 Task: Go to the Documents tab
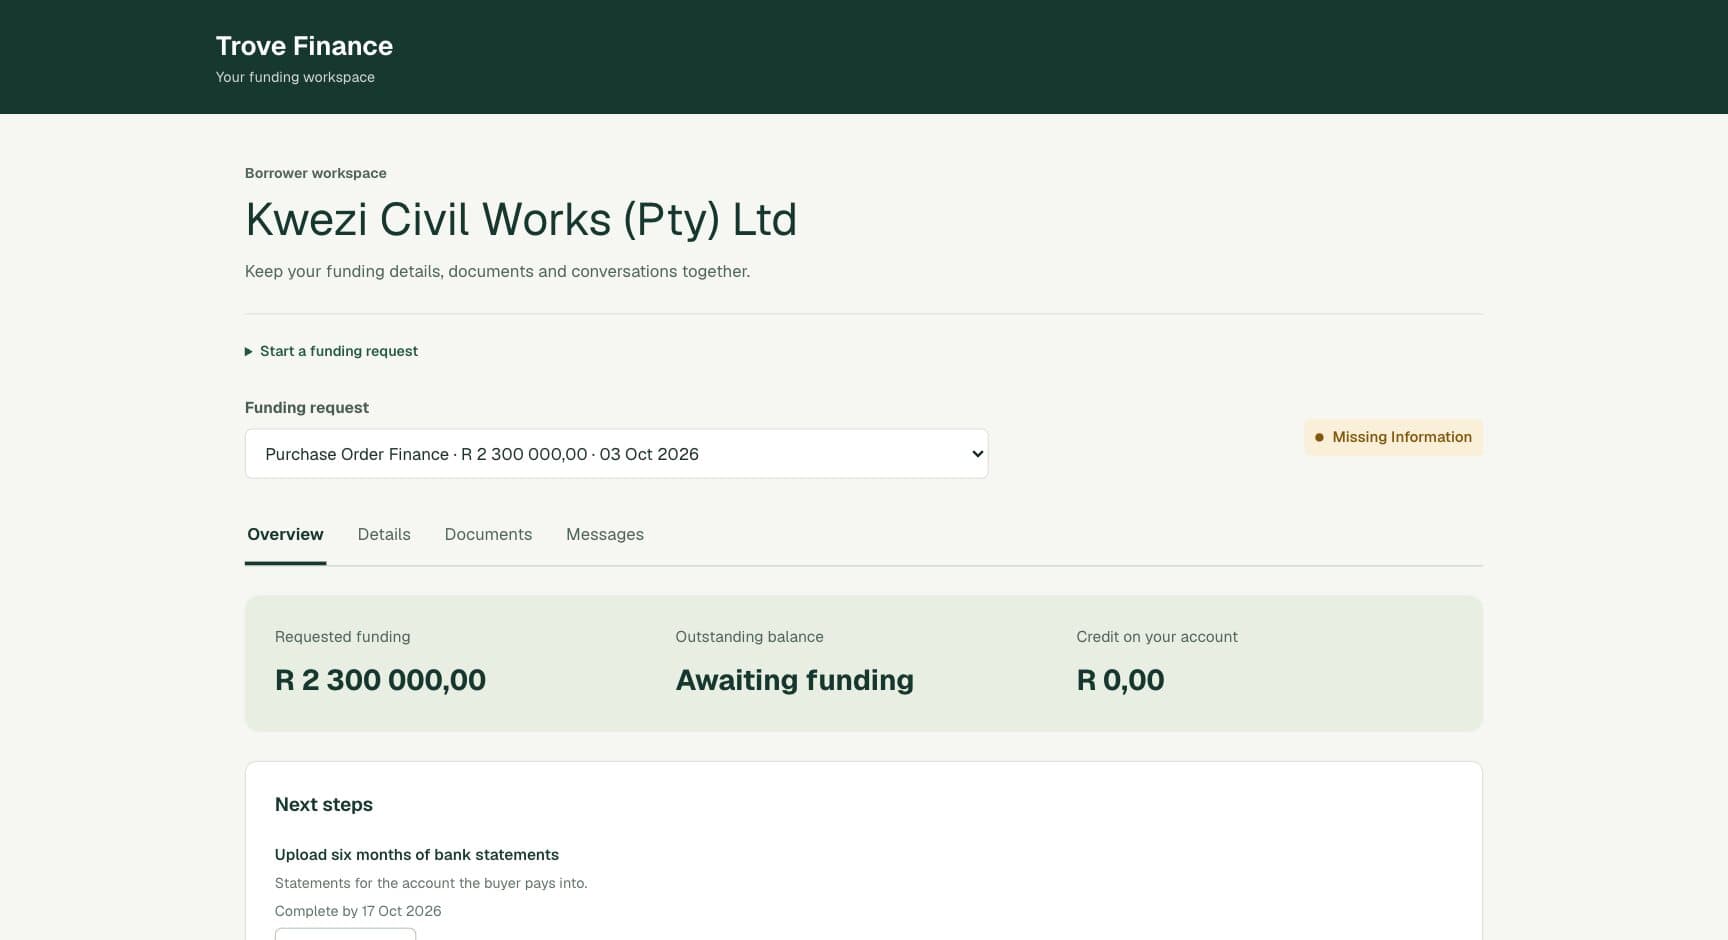point(488,534)
